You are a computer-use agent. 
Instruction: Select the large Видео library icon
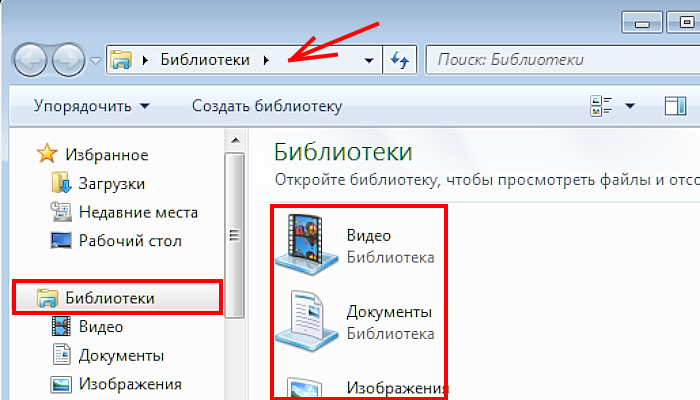point(306,244)
